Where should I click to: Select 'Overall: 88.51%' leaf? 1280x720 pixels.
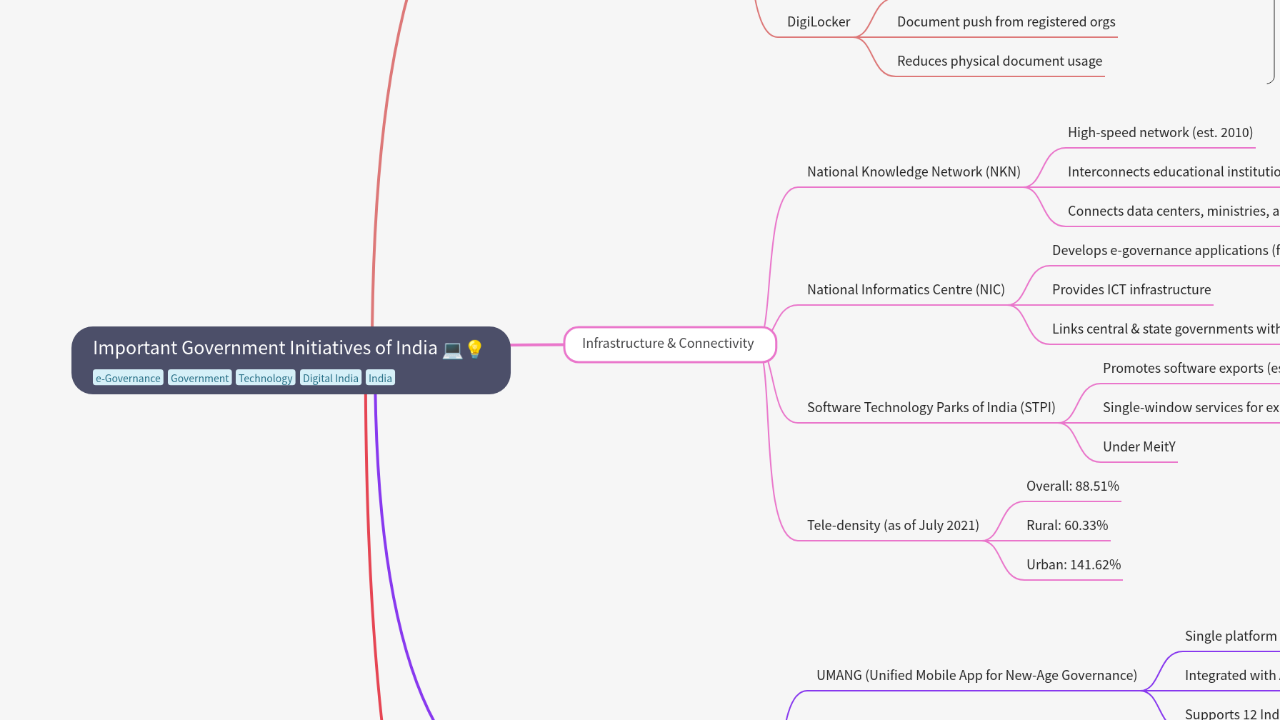pyautogui.click(x=1073, y=486)
